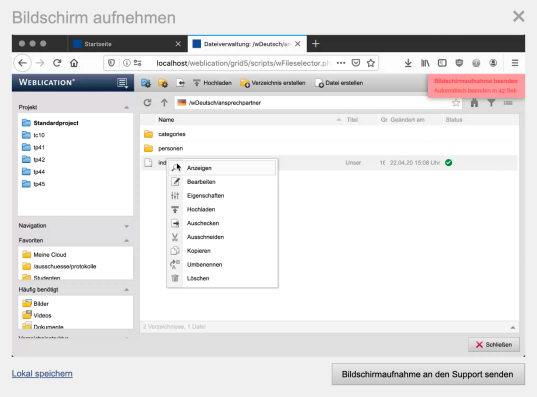
Task: Choose Löschen in context menu
Action: [x=222, y=278]
